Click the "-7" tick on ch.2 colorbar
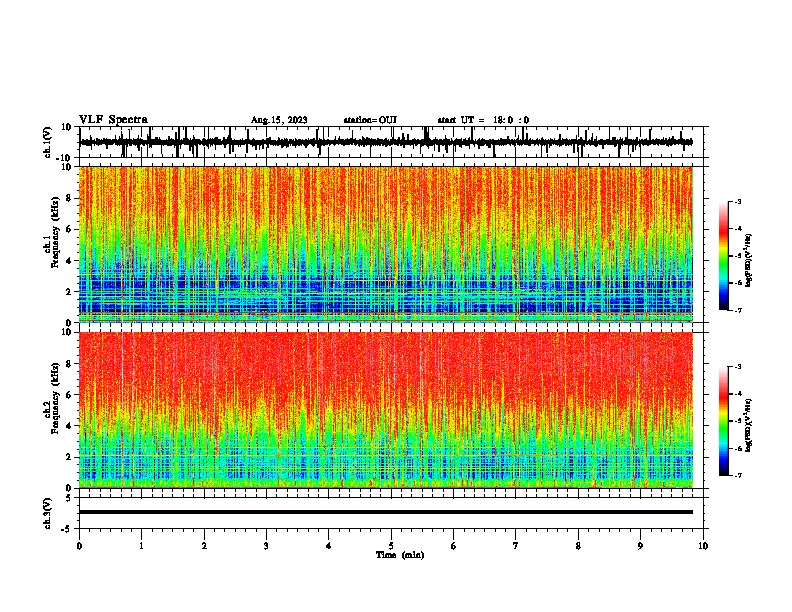The image size is (792, 612). [737, 475]
